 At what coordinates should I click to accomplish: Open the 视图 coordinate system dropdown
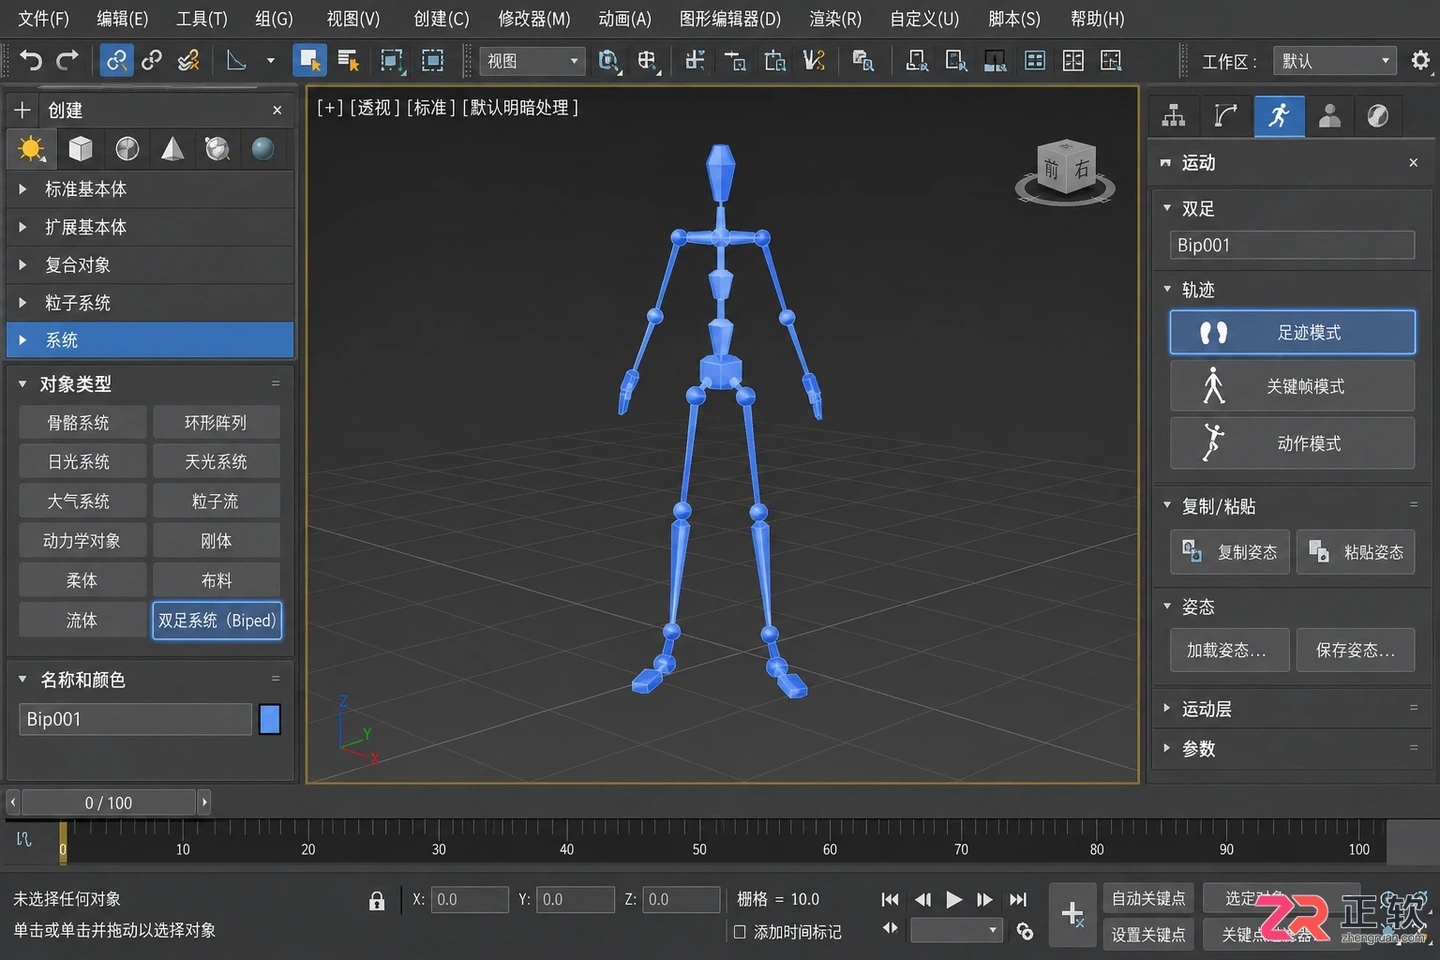click(x=532, y=61)
